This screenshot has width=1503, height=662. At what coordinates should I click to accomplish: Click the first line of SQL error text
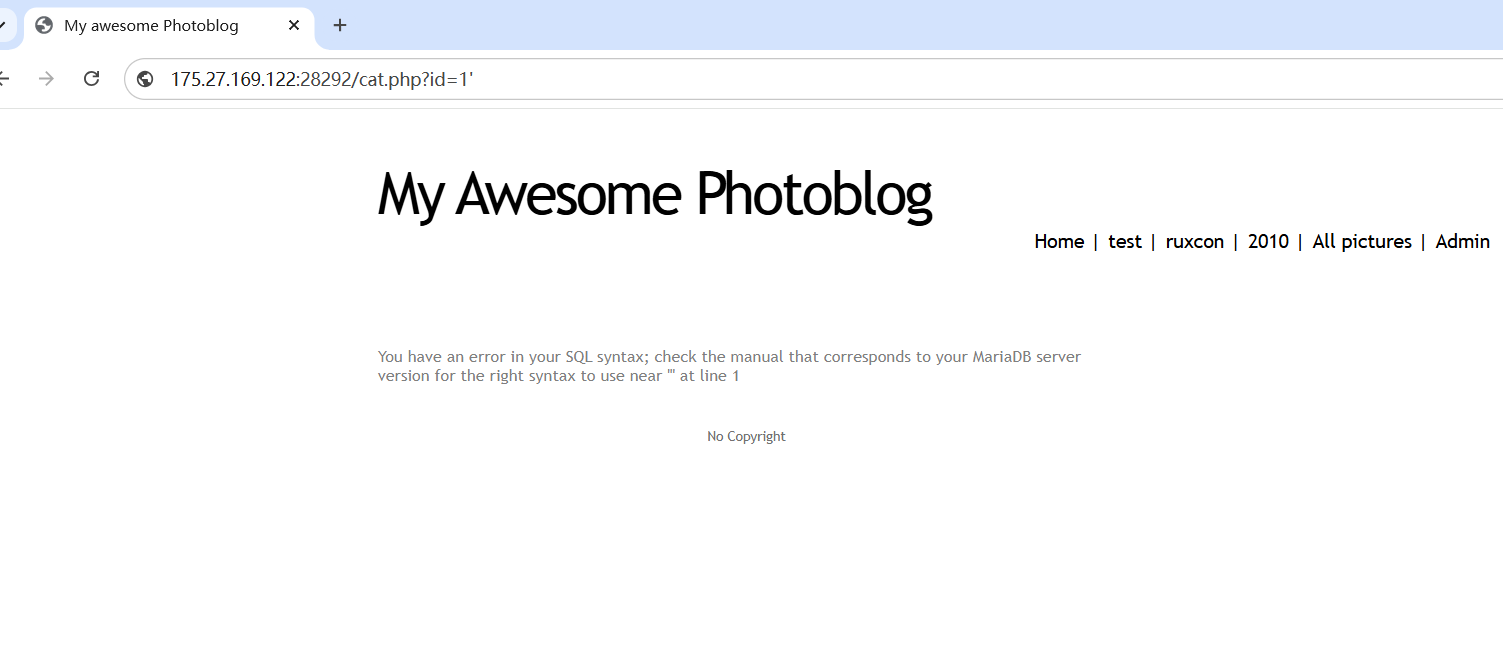click(729, 356)
